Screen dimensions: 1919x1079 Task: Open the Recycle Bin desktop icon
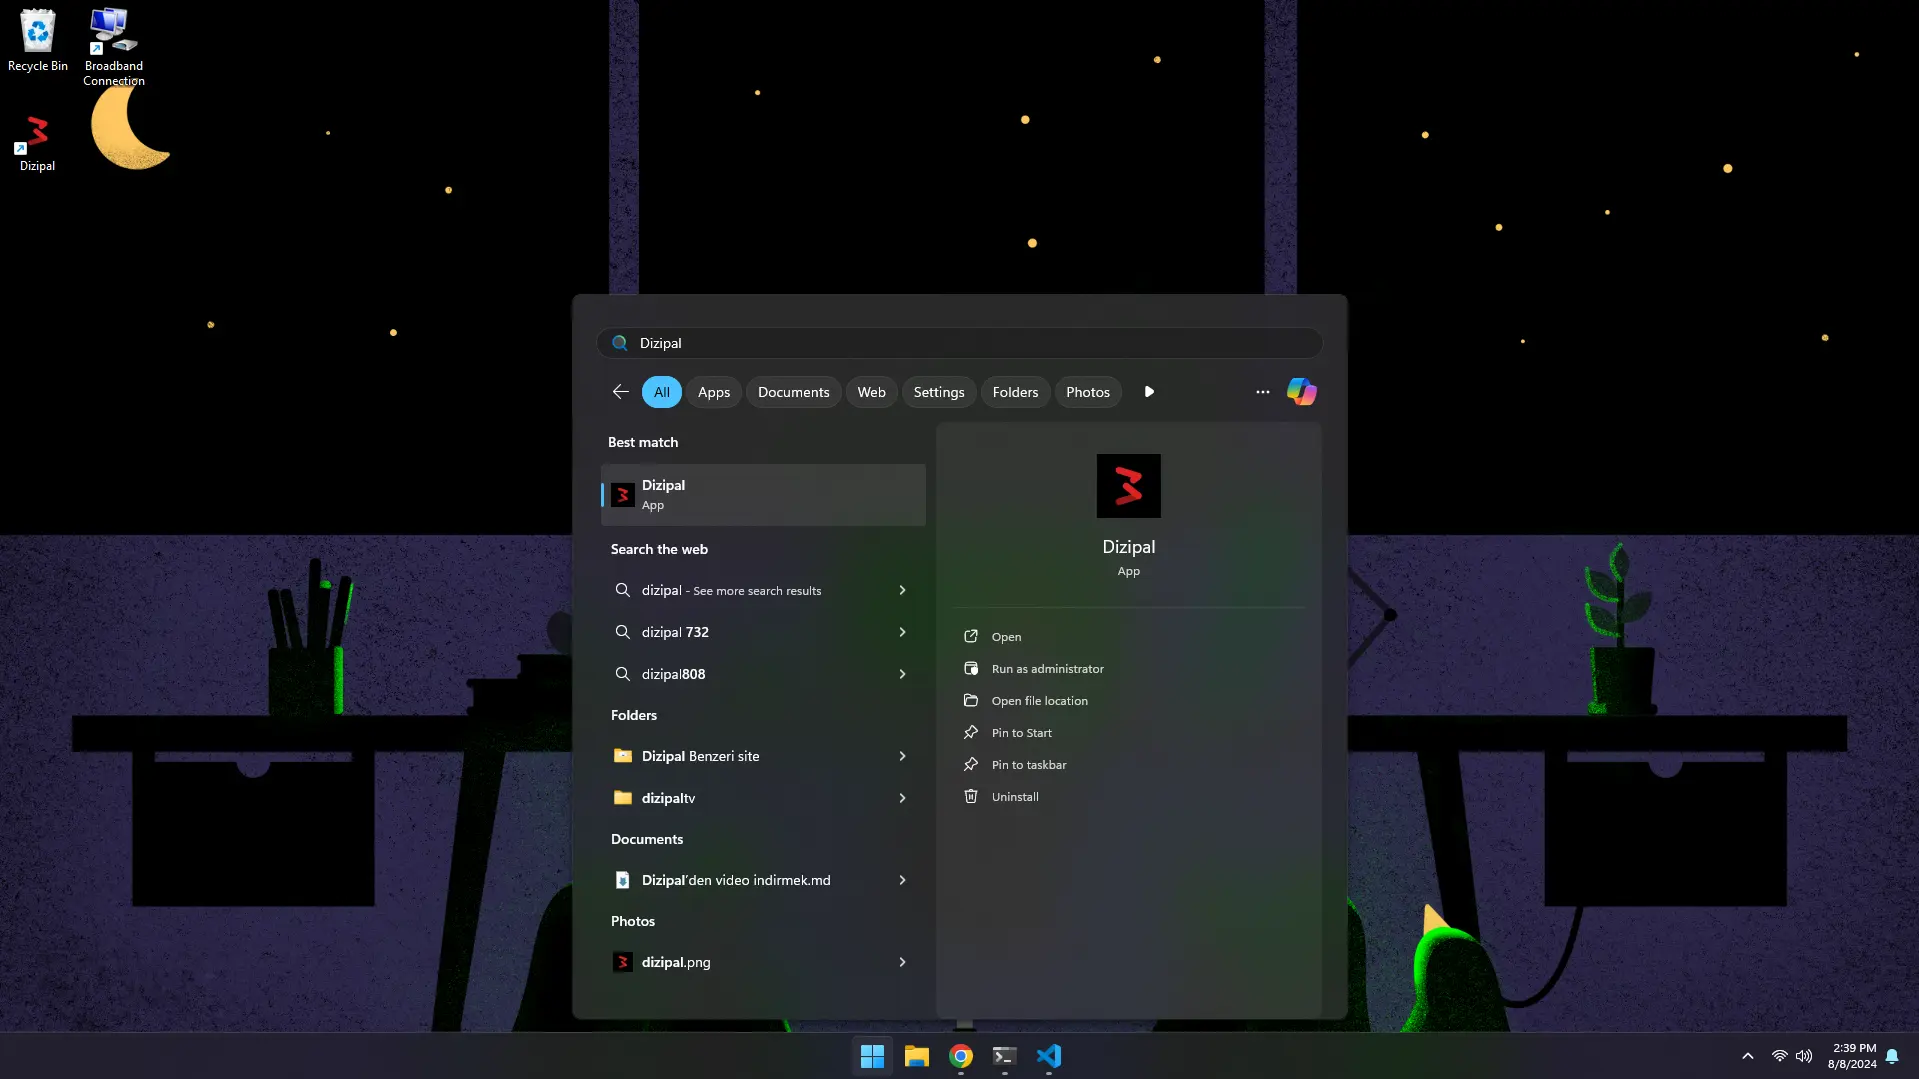pos(38,40)
